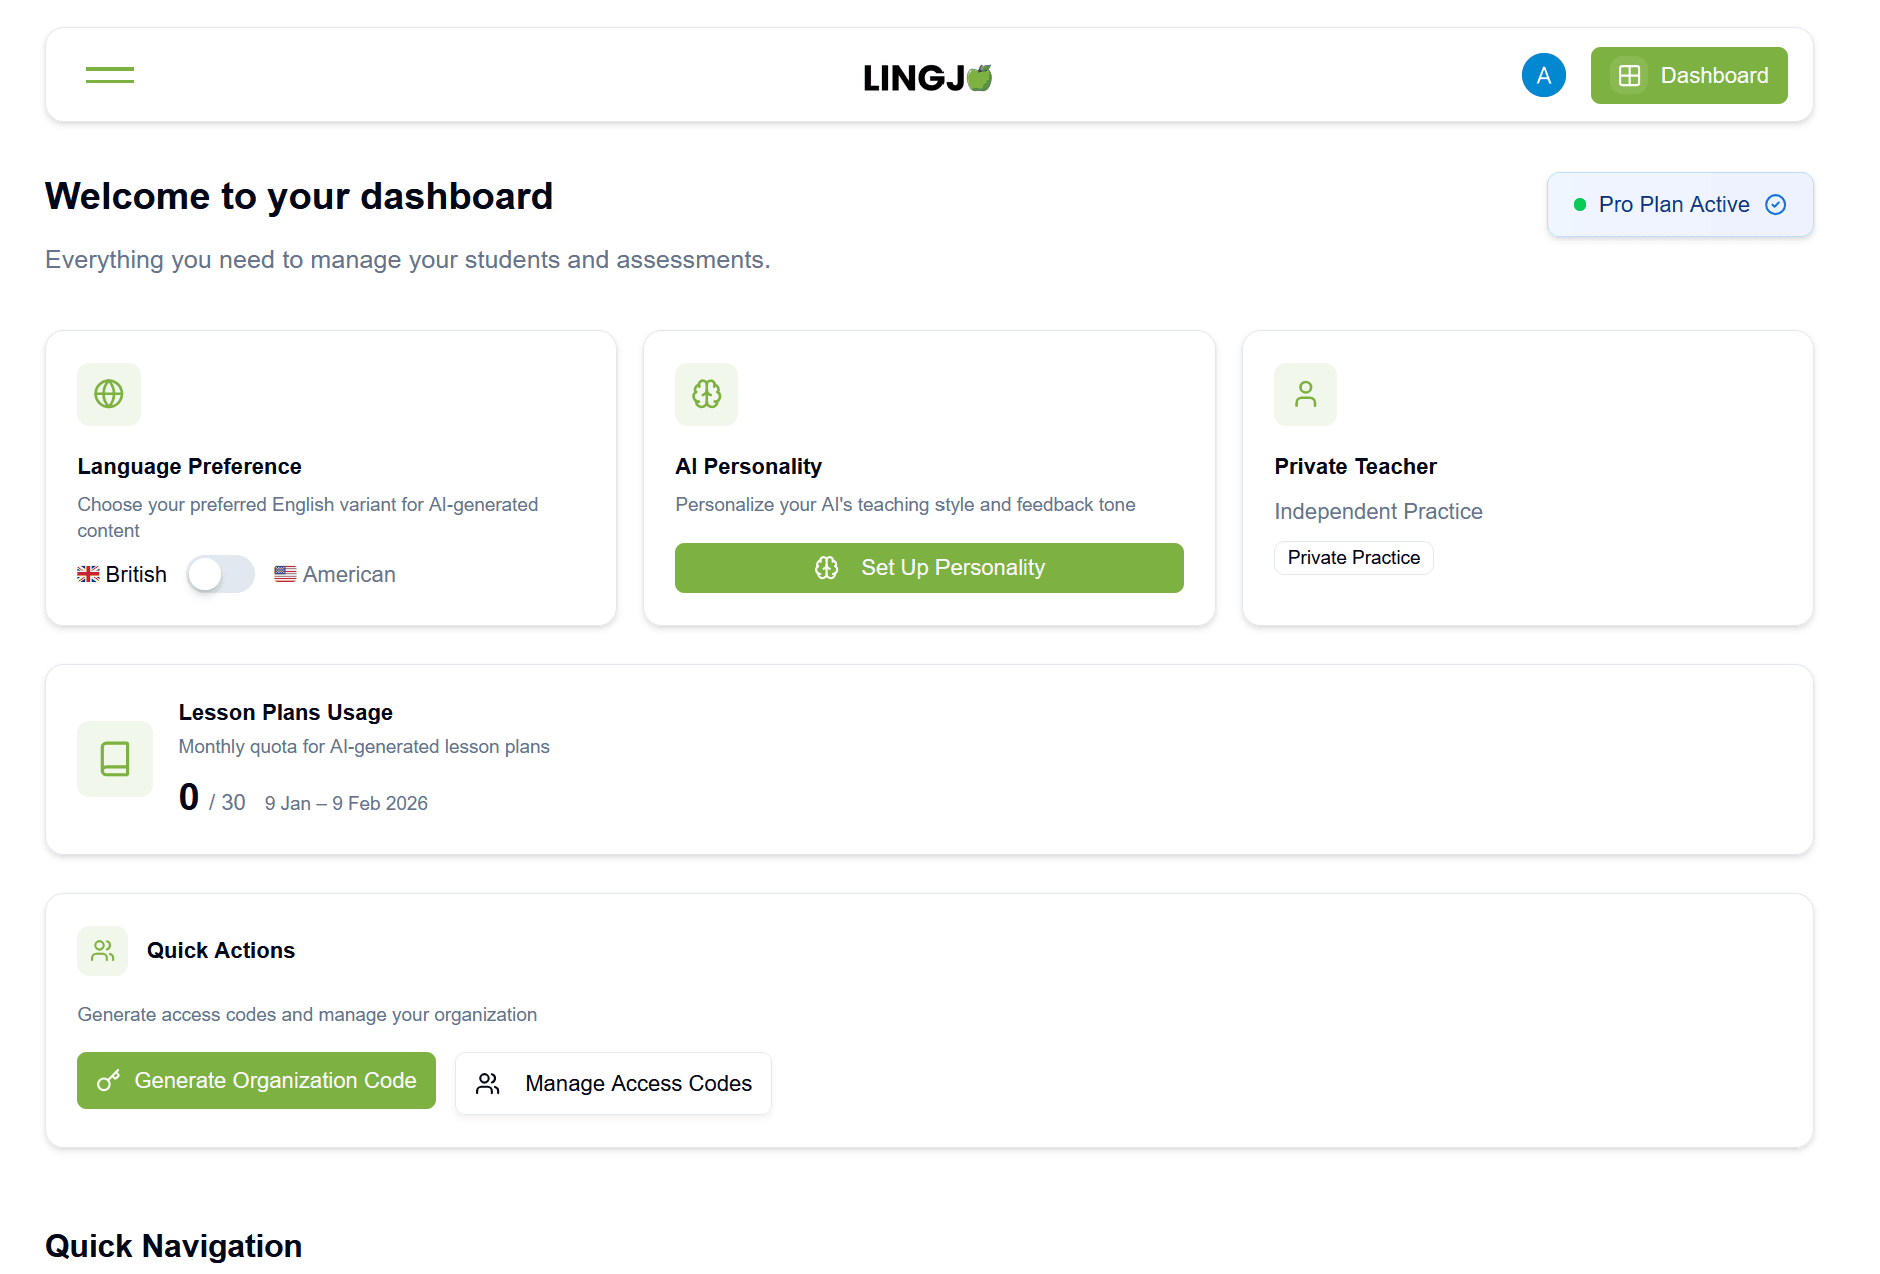Click the person icon above Private Teacher

coord(1305,394)
